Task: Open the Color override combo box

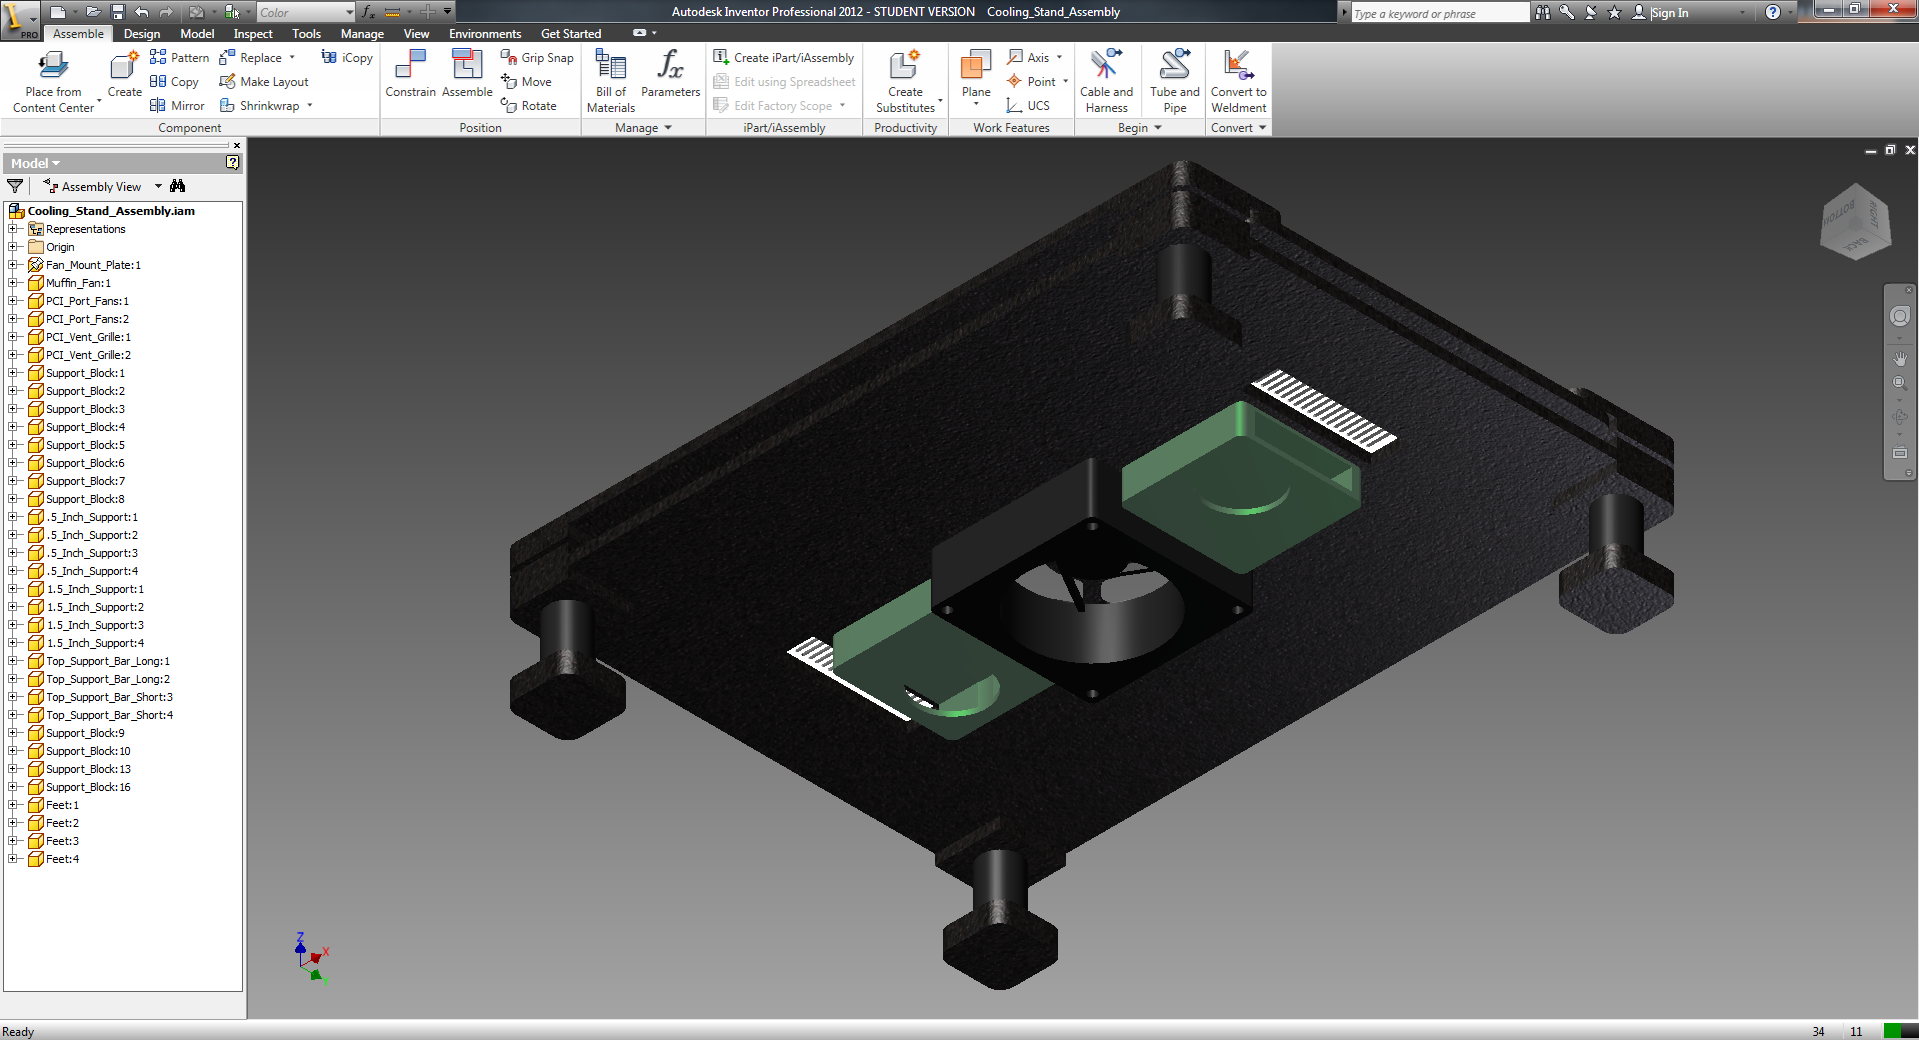Action: click(x=305, y=12)
